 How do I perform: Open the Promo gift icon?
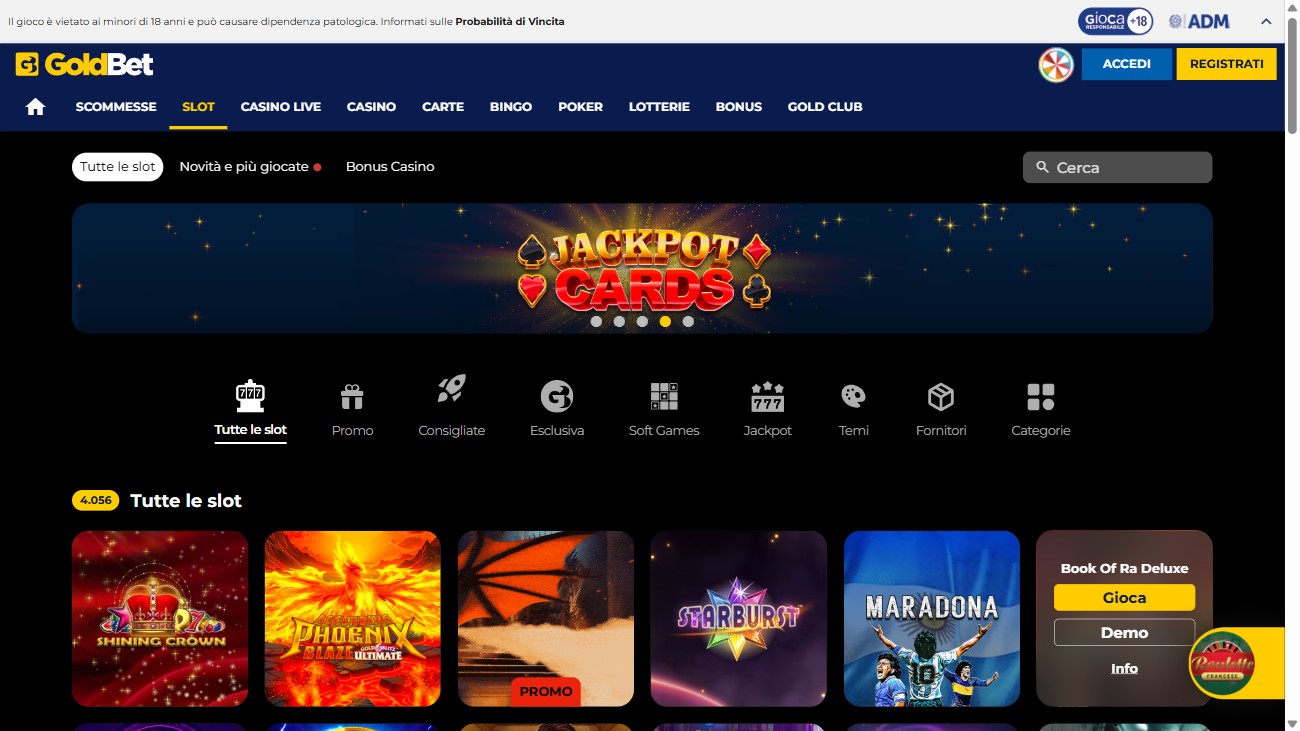(352, 397)
